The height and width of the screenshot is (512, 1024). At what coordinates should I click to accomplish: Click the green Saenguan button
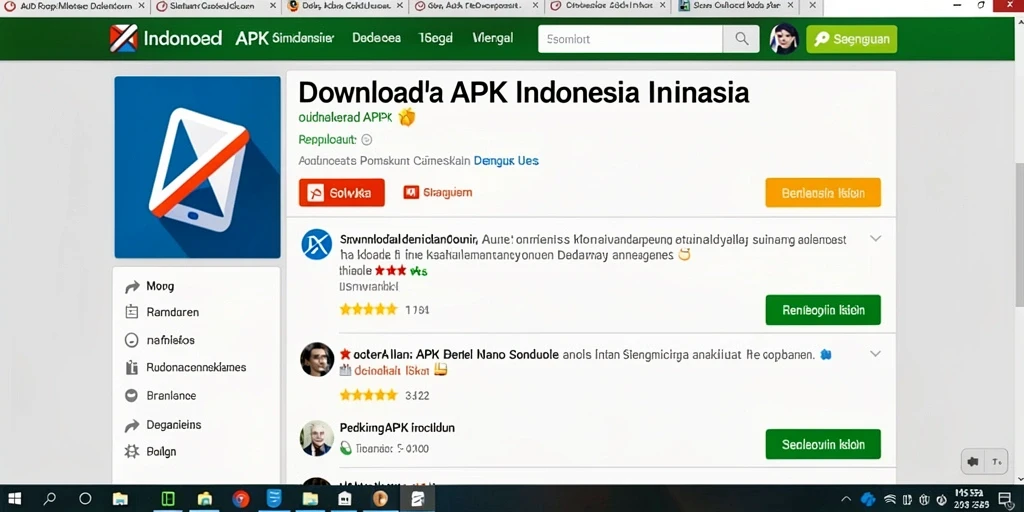(x=852, y=39)
